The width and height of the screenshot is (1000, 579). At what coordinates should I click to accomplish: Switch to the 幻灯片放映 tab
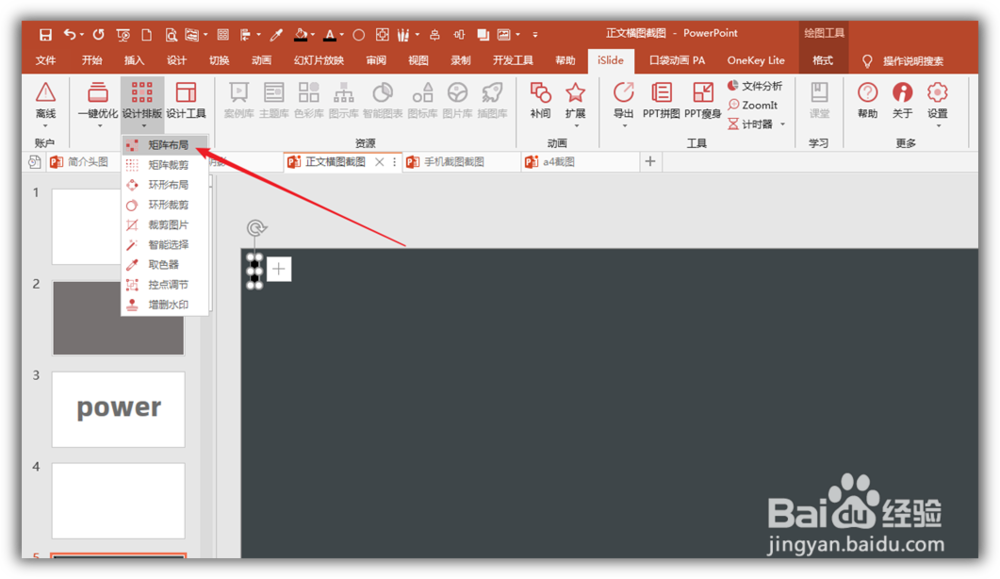319,61
